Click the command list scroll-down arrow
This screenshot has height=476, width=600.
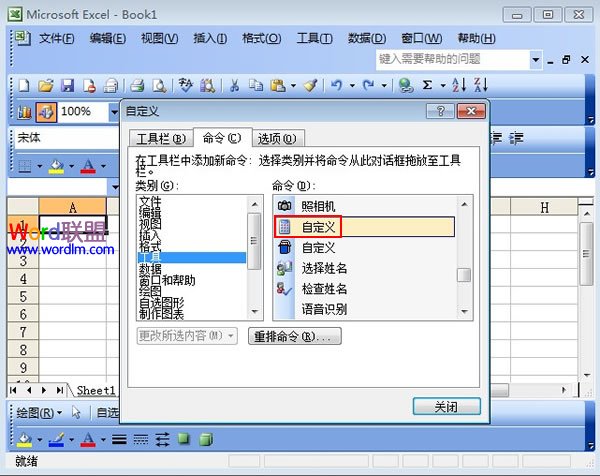[x=464, y=311]
